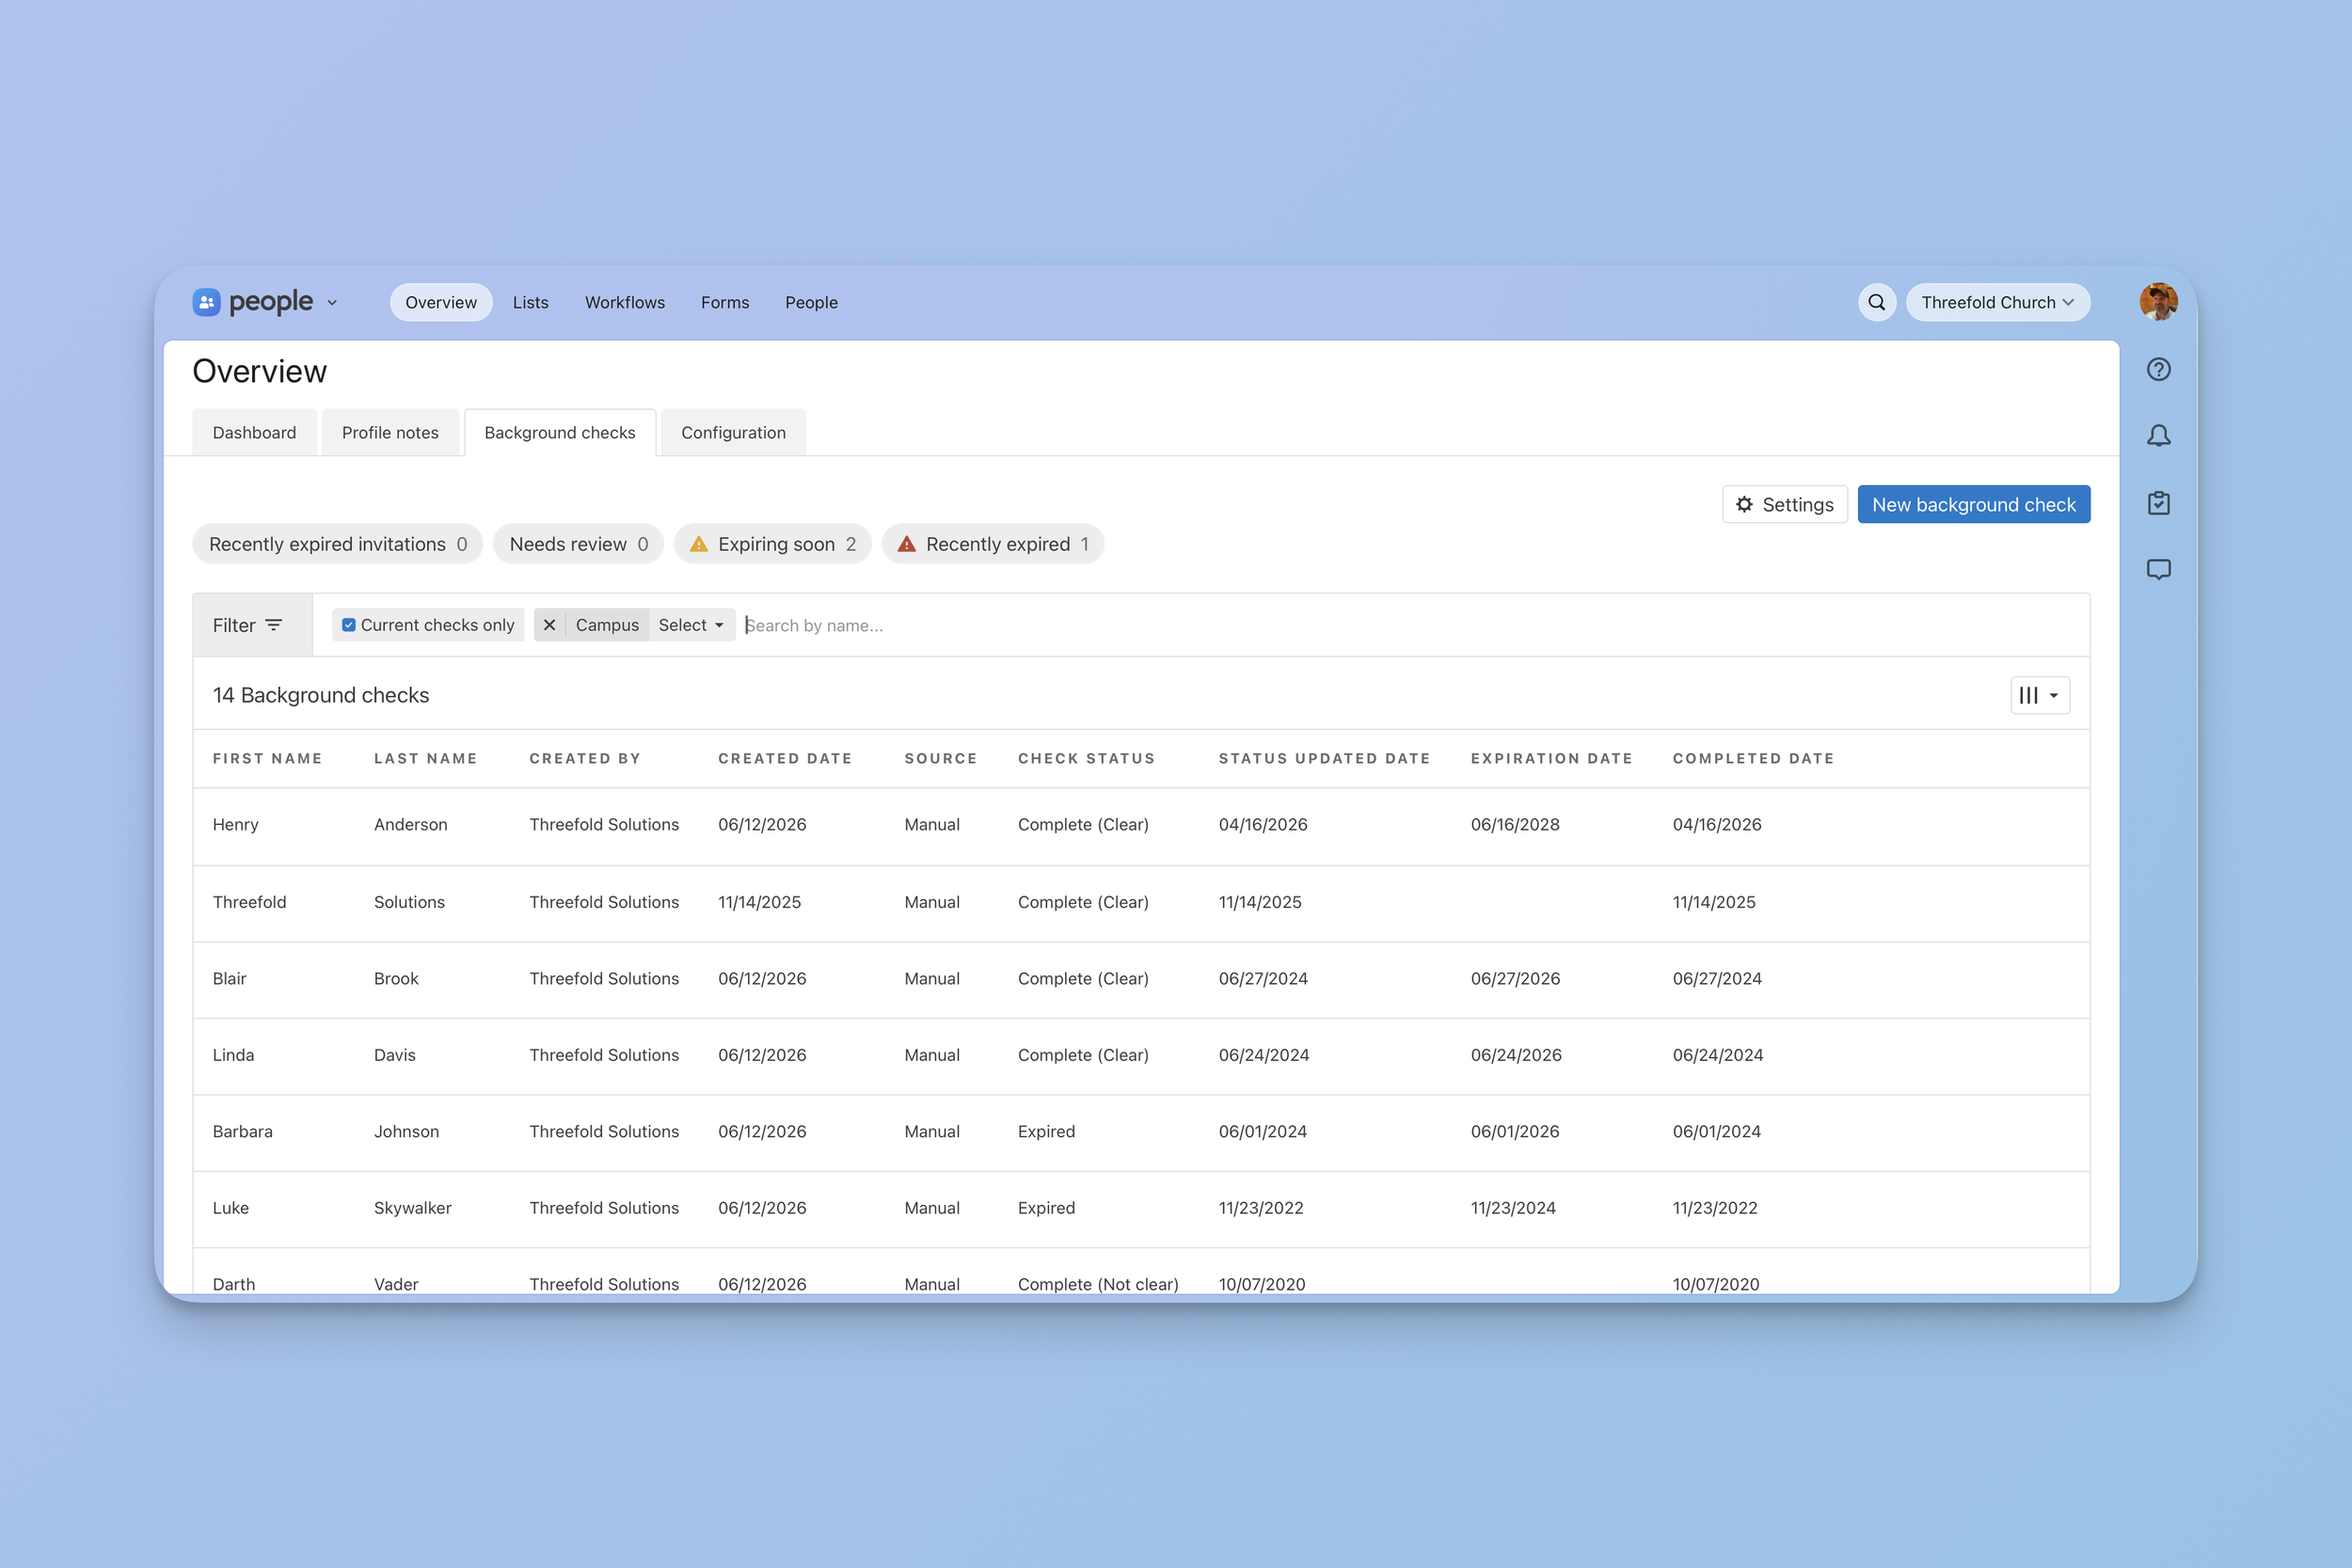The width and height of the screenshot is (2352, 1568).
Task: Go to the Lists nav item
Action: (531, 302)
